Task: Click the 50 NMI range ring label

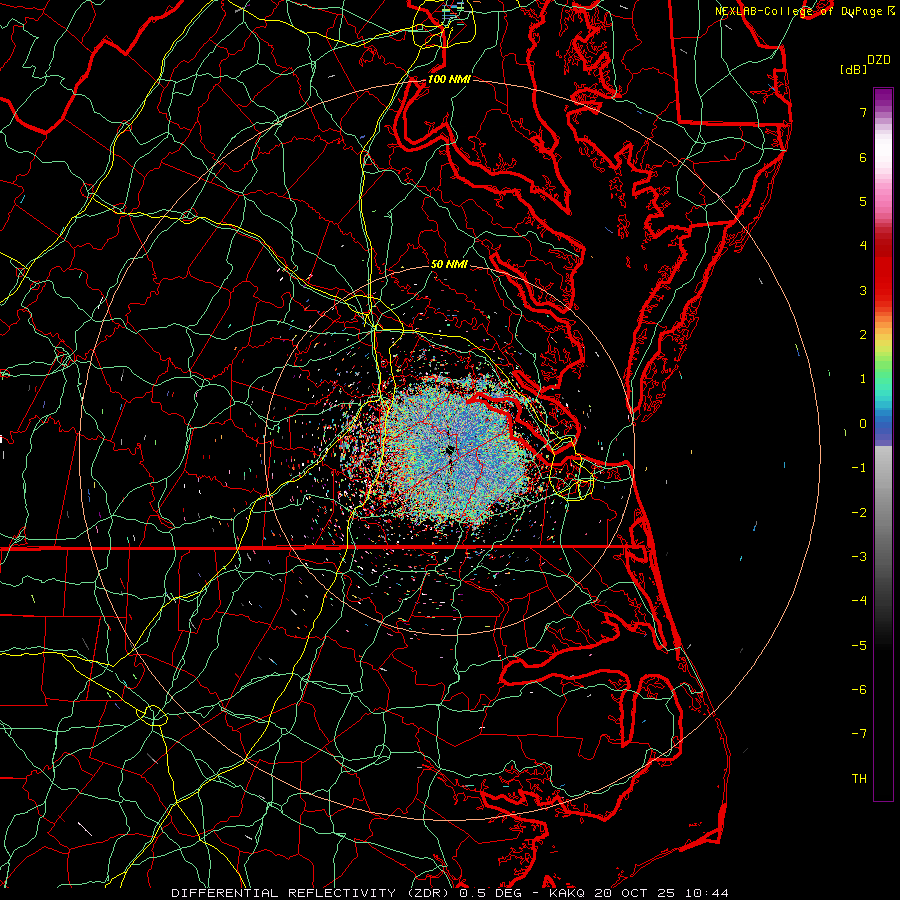Action: click(x=449, y=264)
